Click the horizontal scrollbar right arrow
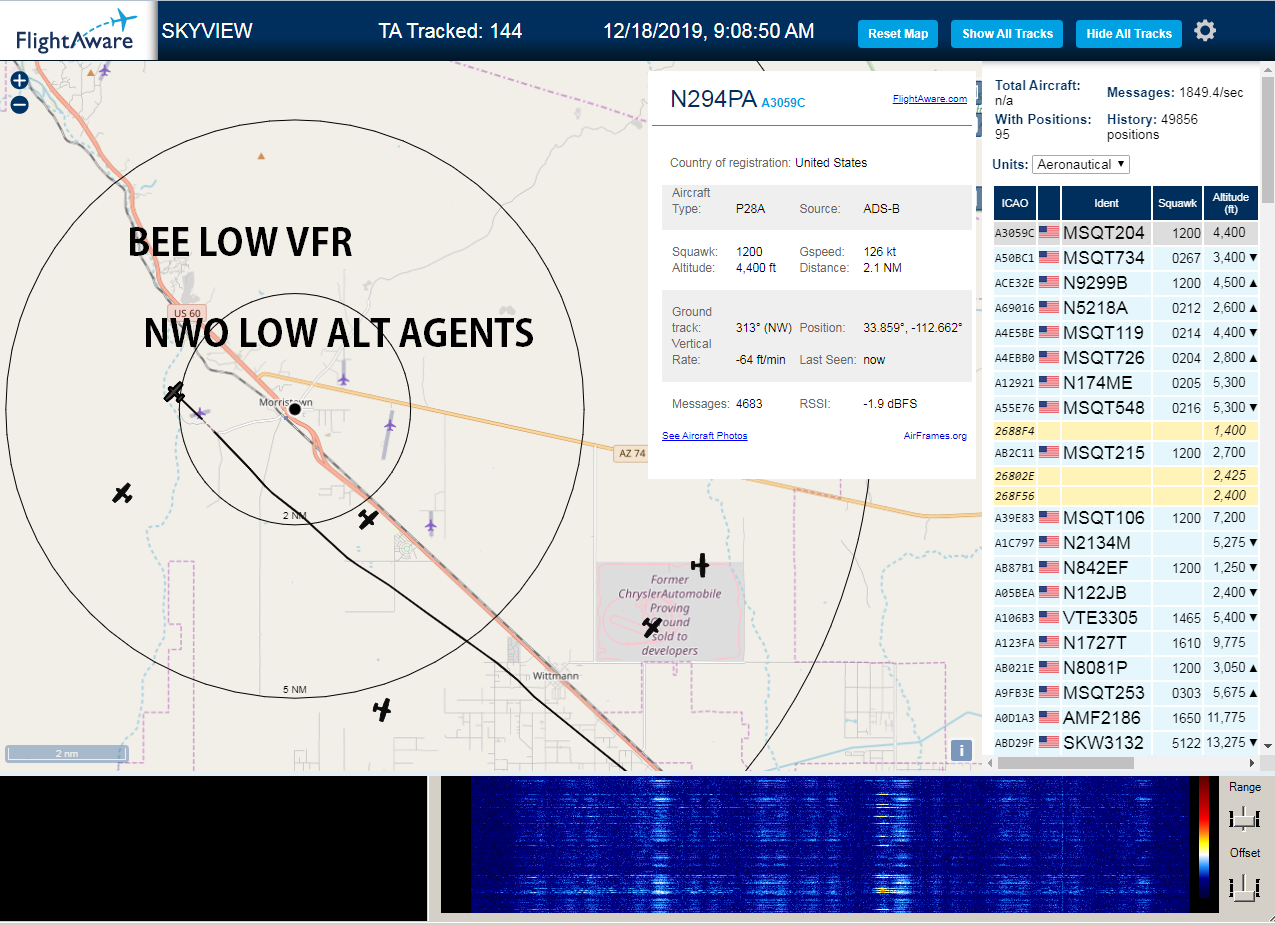This screenshot has height=925, width=1275. click(x=1254, y=762)
